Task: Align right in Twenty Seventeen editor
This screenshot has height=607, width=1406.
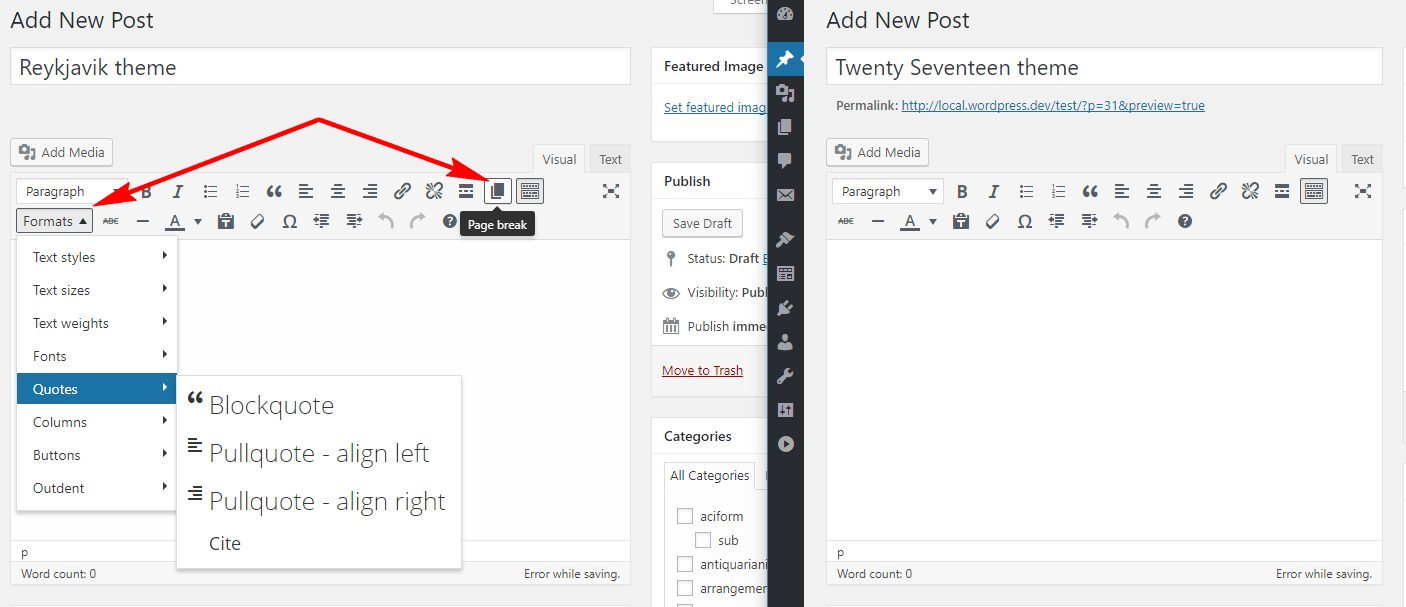Action: [x=1186, y=191]
